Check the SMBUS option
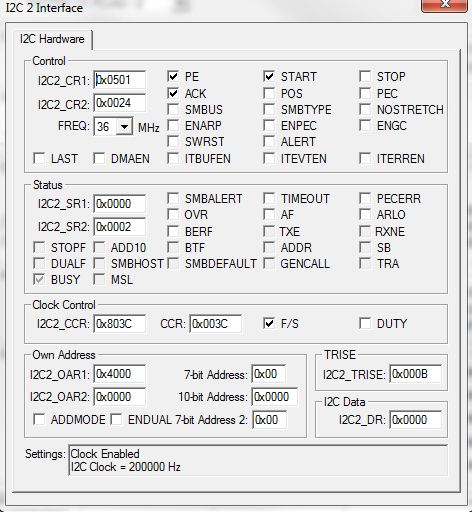The width and height of the screenshot is (472, 512). (173, 109)
